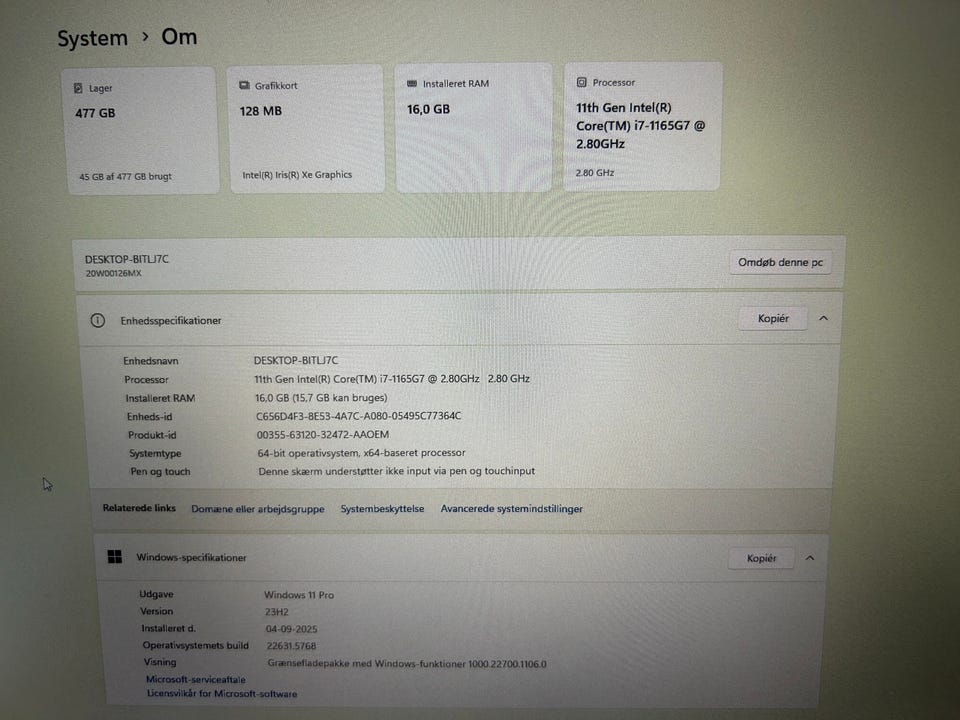The width and height of the screenshot is (960, 720).
Task: Click the model number 20W00126MX
Action: click(x=113, y=273)
